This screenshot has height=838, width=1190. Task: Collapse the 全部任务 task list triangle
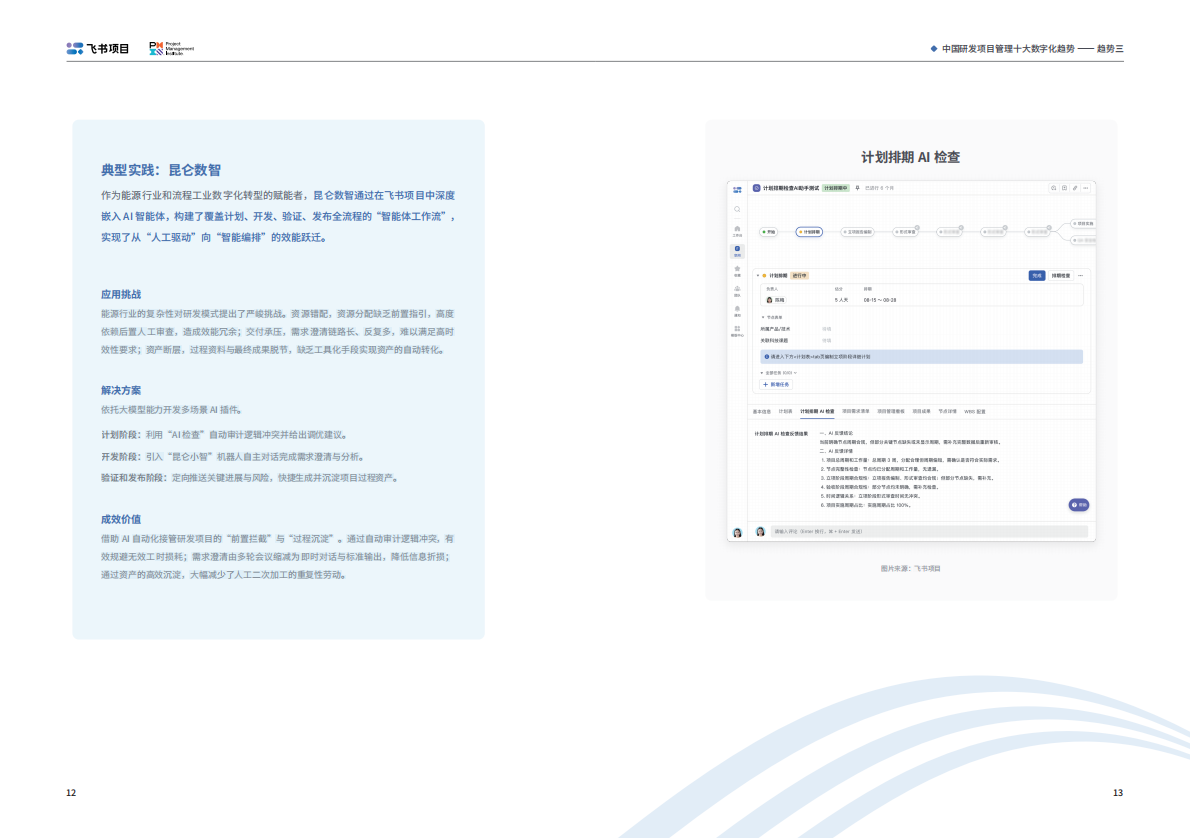click(x=762, y=373)
